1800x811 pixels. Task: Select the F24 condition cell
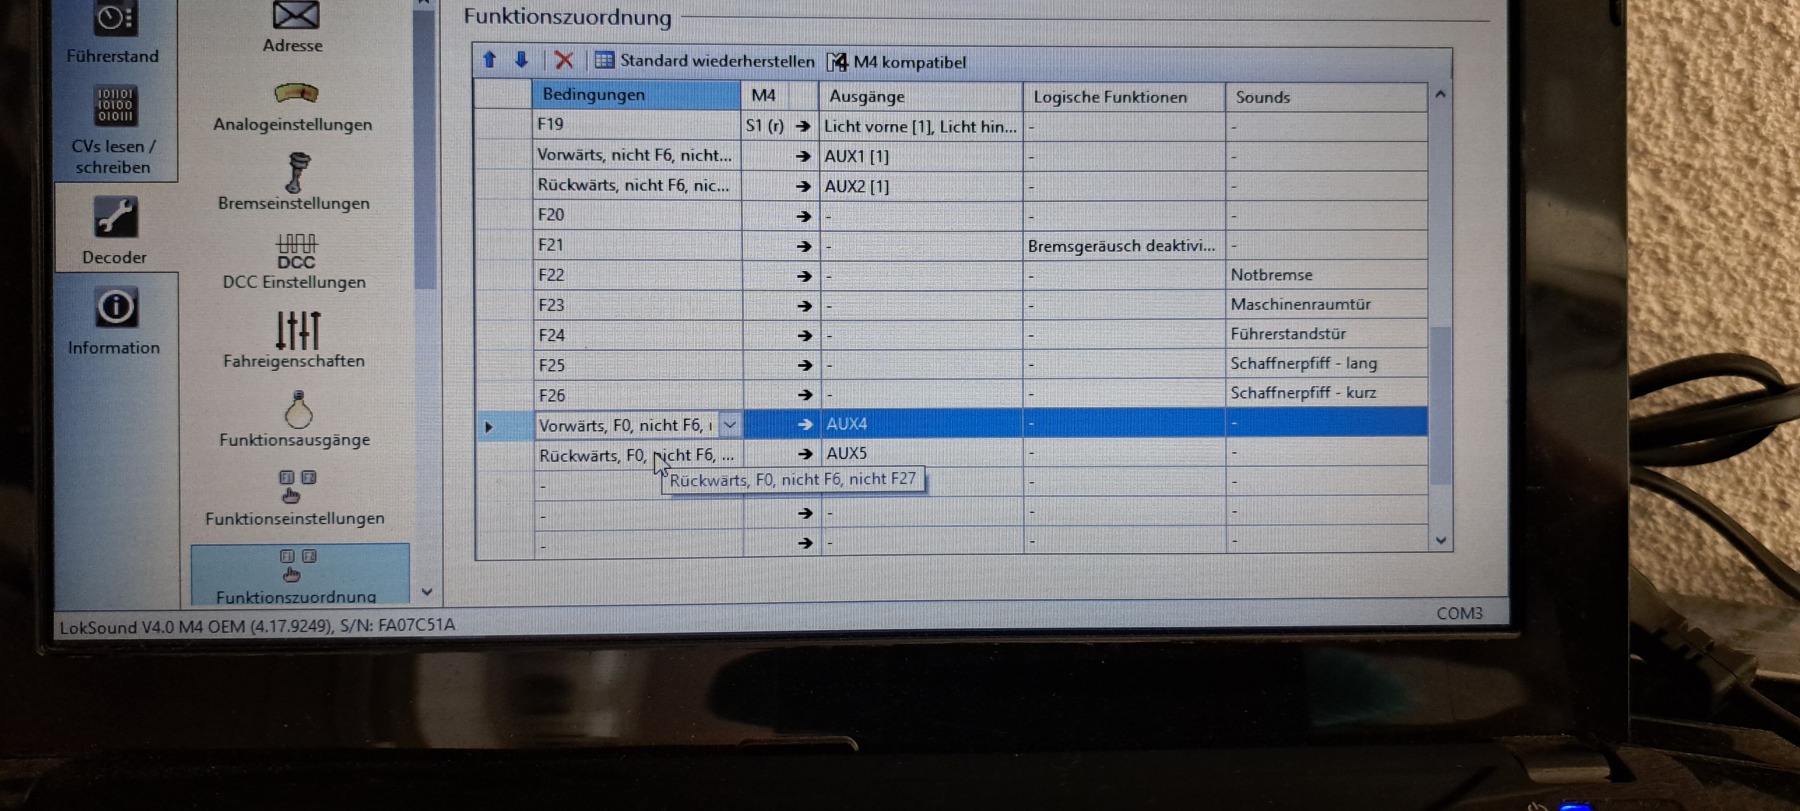(x=637, y=335)
